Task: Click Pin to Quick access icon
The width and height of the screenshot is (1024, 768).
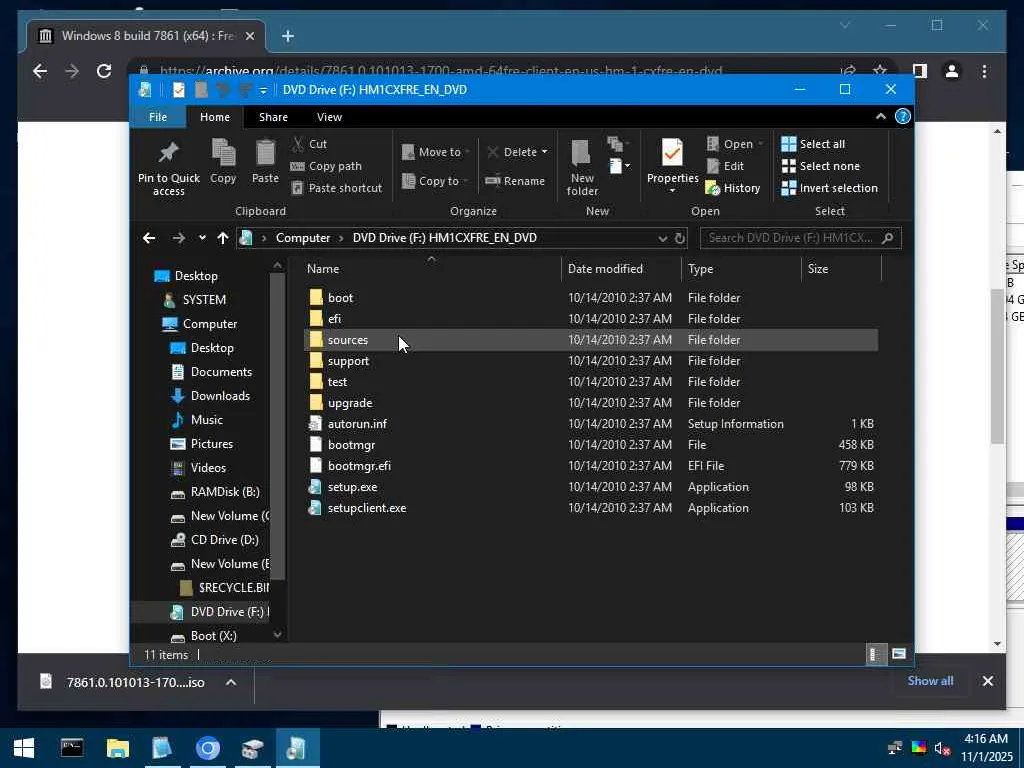Action: point(168,153)
